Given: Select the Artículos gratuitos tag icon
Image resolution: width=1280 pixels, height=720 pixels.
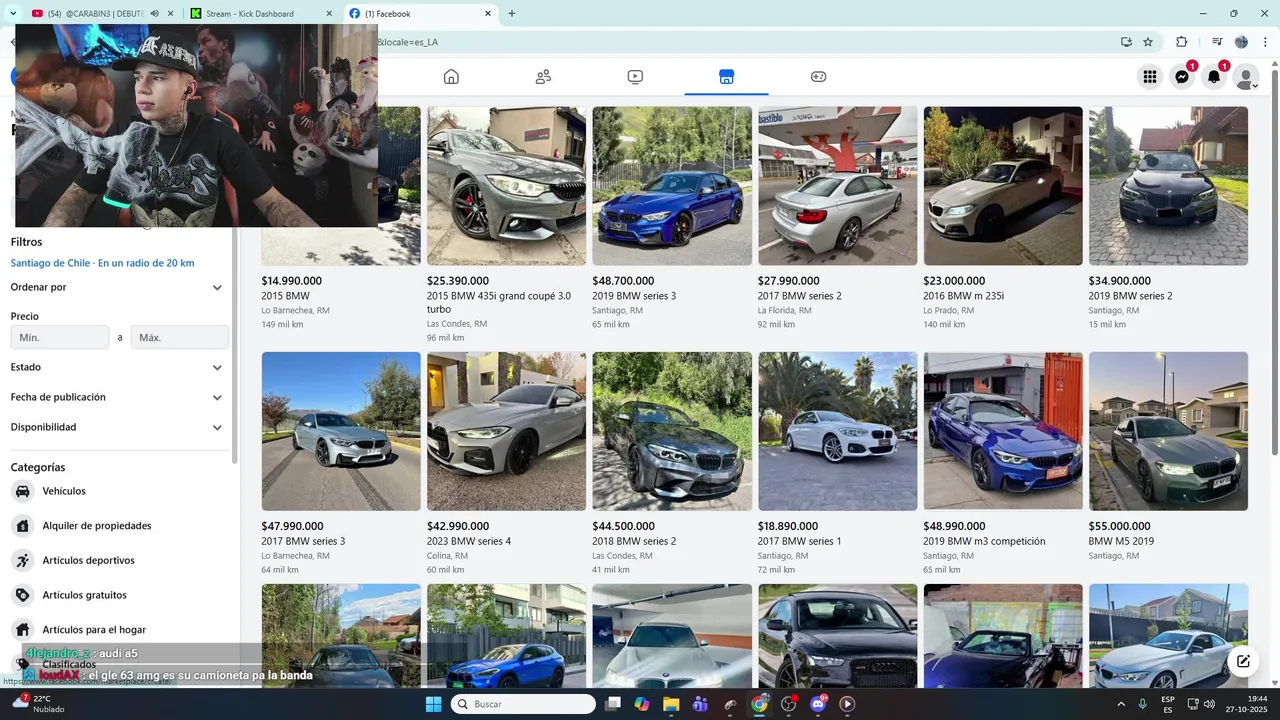Looking at the screenshot, I should (x=22, y=595).
